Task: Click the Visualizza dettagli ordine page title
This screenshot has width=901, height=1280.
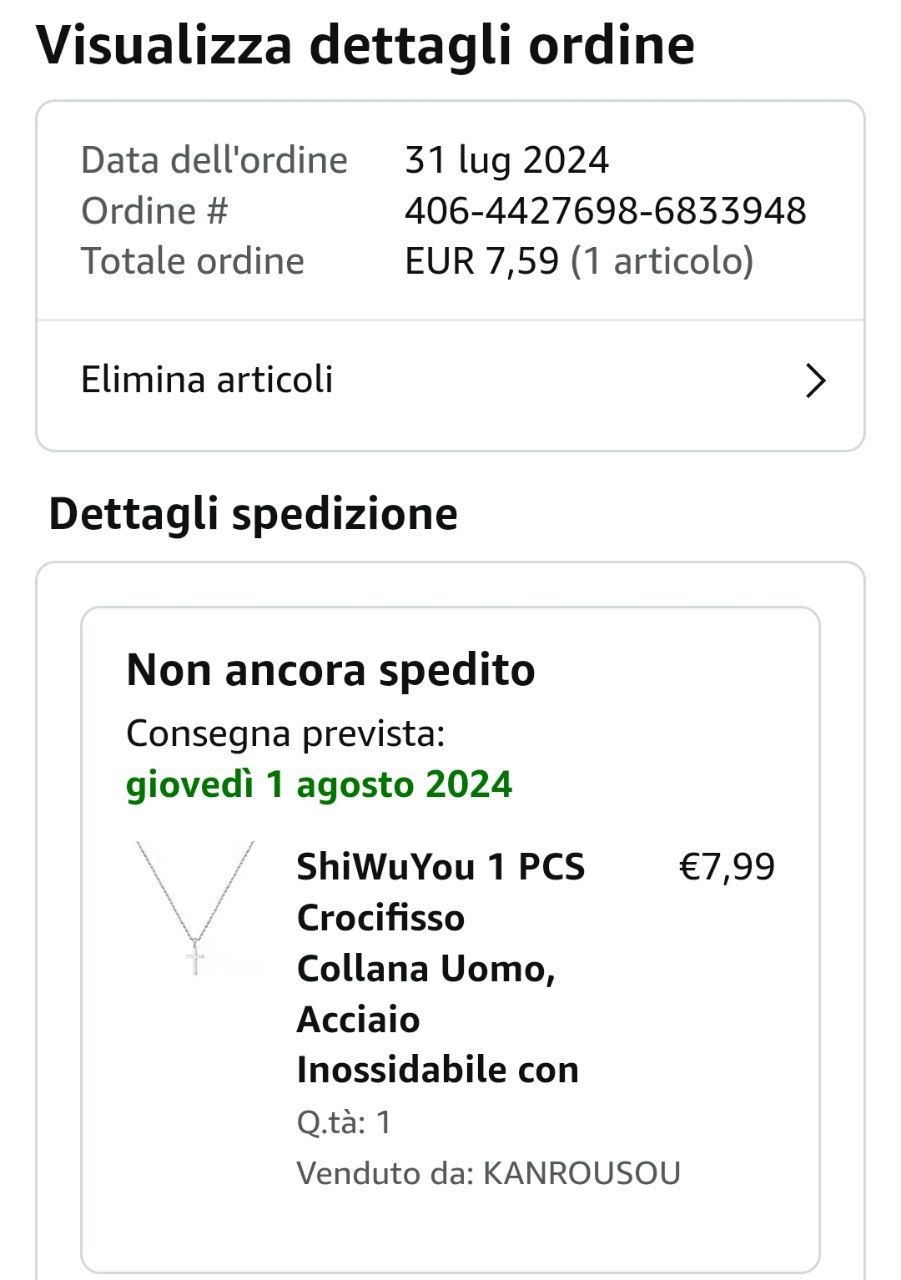Action: pos(365,45)
